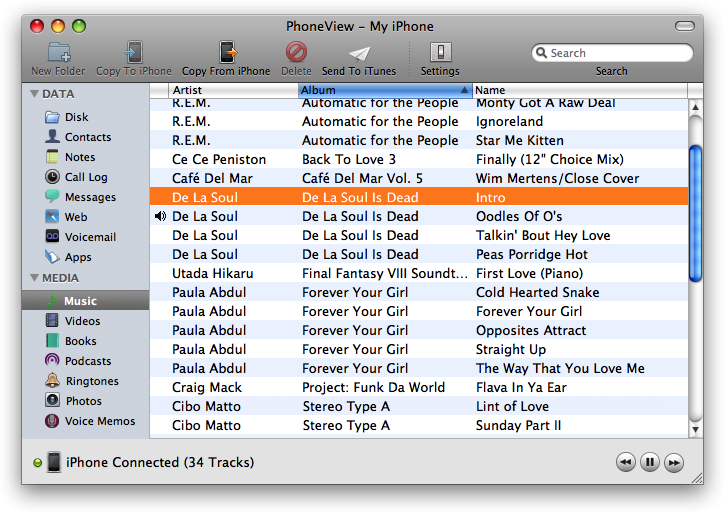
Task: Click the Send To iTunes icon
Action: point(359,54)
